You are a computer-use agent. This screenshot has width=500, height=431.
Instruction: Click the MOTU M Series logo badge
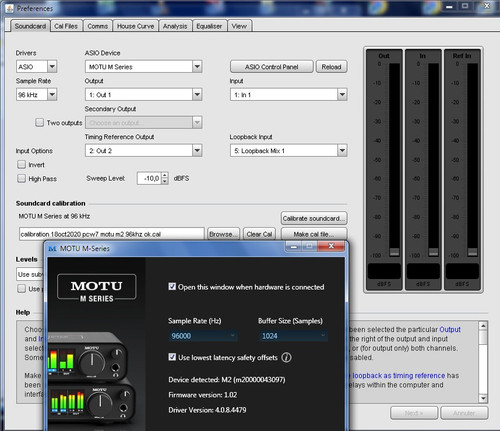point(97,287)
